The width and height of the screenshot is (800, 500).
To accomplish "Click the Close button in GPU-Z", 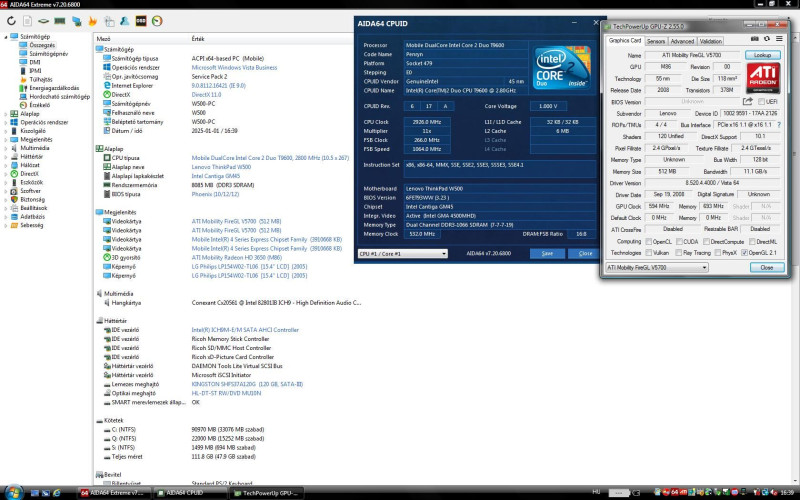I will click(766, 267).
